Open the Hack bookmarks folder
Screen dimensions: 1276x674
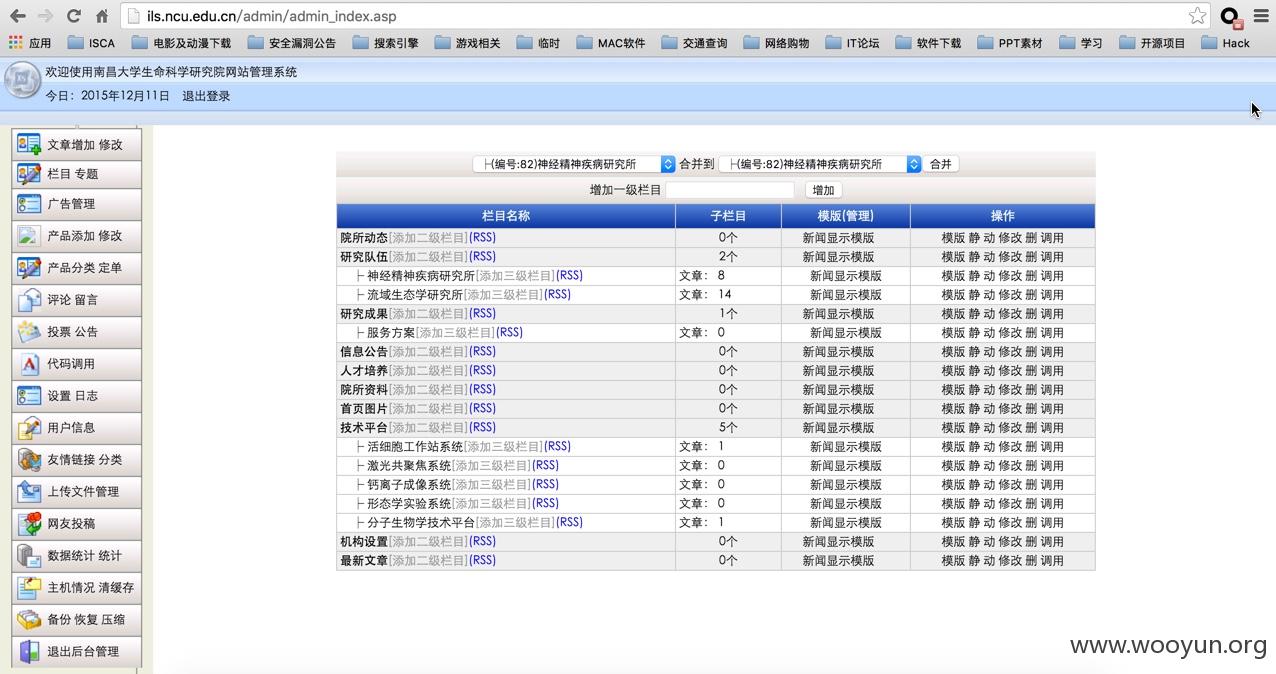(1225, 43)
